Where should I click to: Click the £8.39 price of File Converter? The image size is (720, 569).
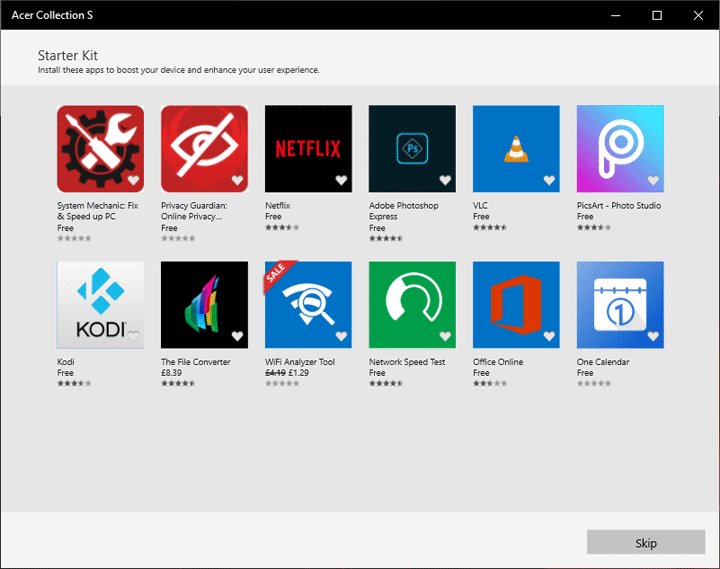point(171,372)
